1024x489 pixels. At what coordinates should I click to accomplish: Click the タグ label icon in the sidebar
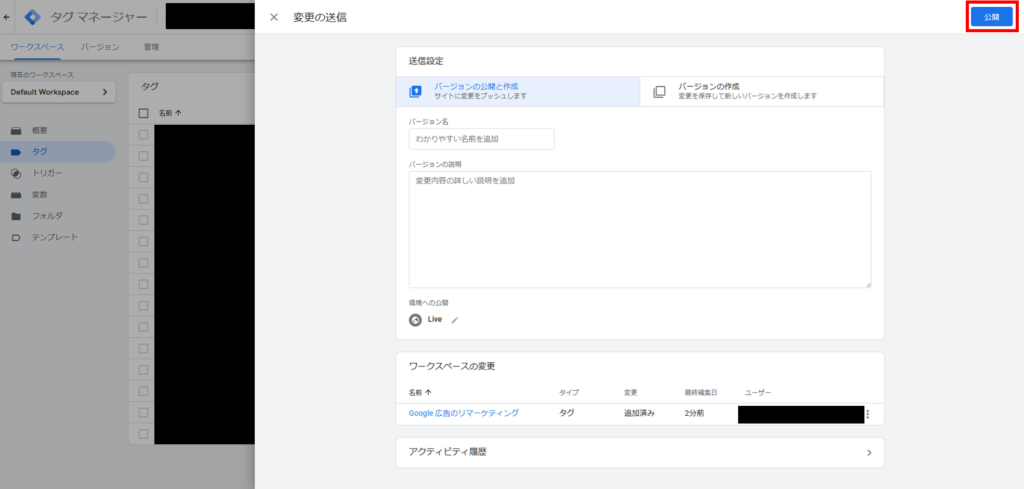pyautogui.click(x=16, y=152)
